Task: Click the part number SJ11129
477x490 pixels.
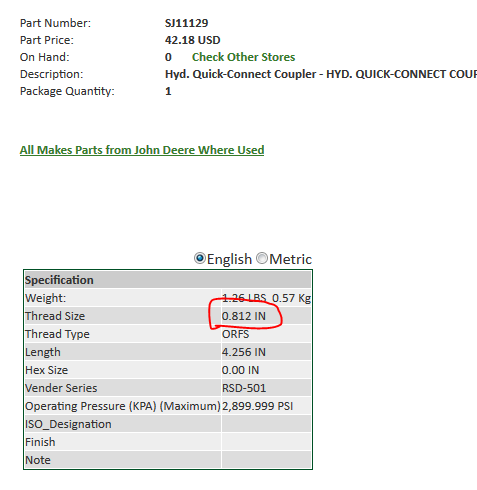Action: coord(186,23)
